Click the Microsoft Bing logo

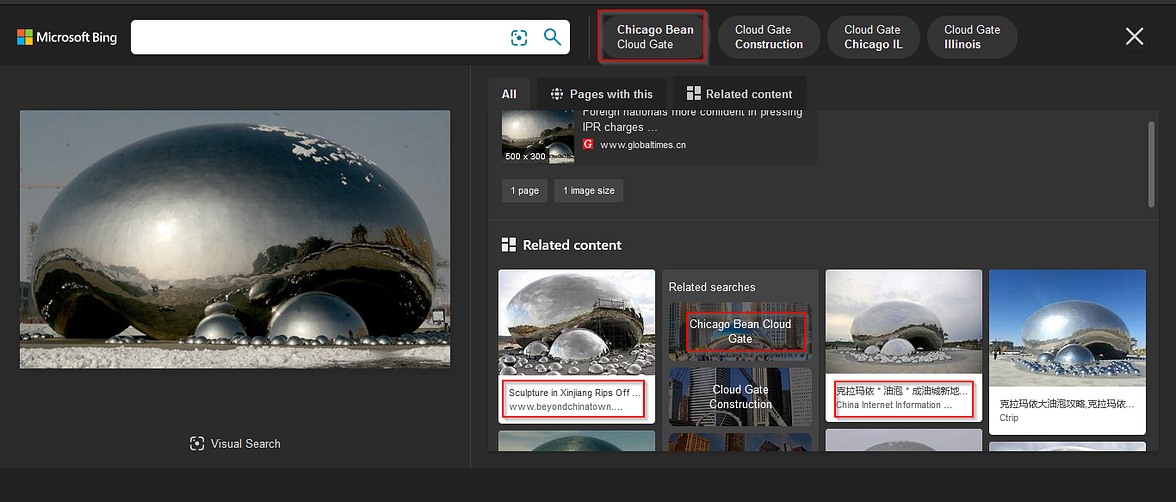click(67, 38)
